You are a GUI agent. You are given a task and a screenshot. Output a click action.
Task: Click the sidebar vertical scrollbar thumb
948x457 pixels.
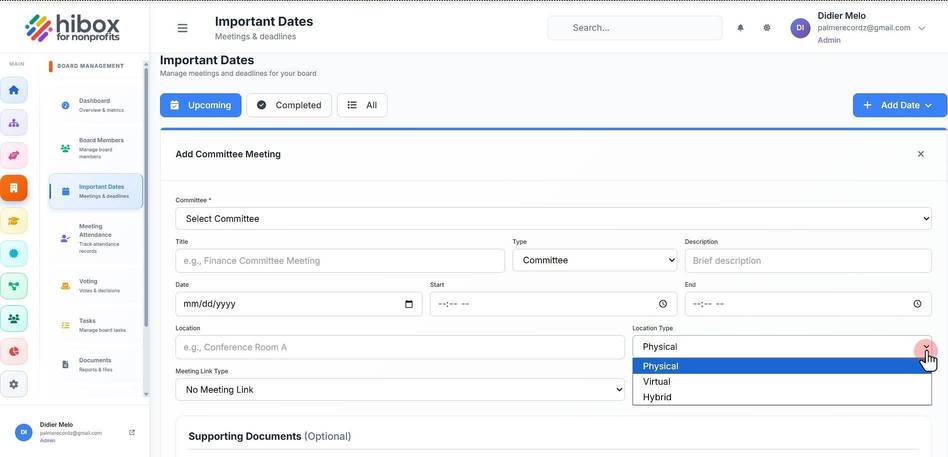(x=146, y=196)
